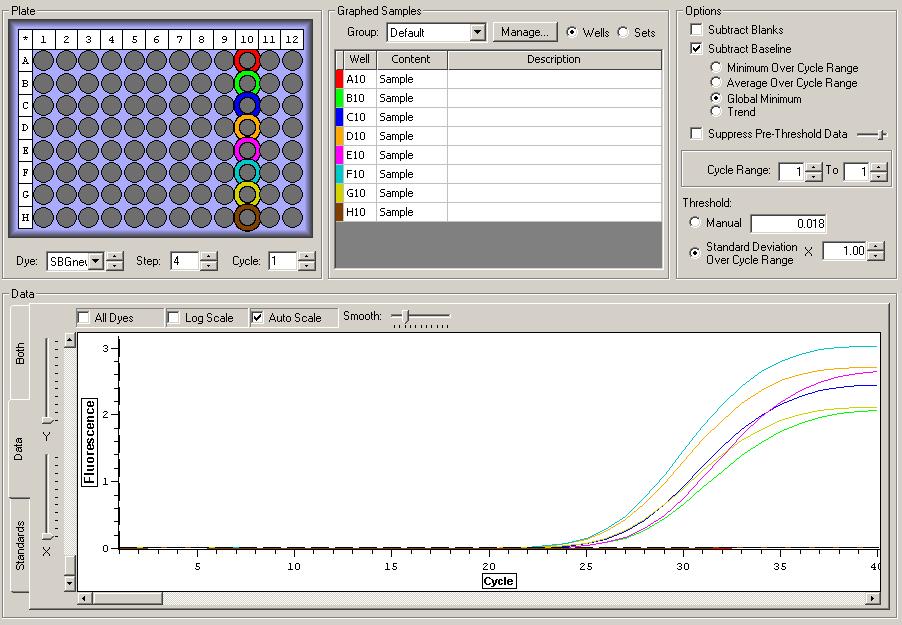Click the plate Cycle spinner arrows

[x=307, y=261]
